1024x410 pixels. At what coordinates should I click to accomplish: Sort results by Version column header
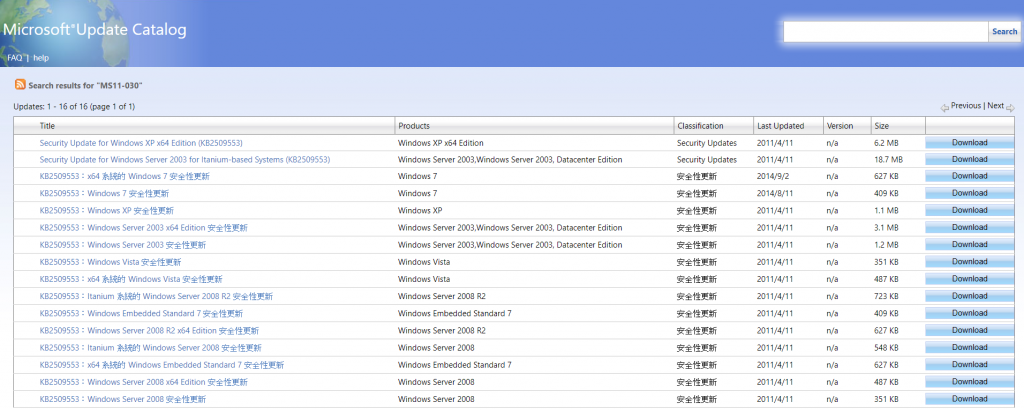click(x=840, y=126)
